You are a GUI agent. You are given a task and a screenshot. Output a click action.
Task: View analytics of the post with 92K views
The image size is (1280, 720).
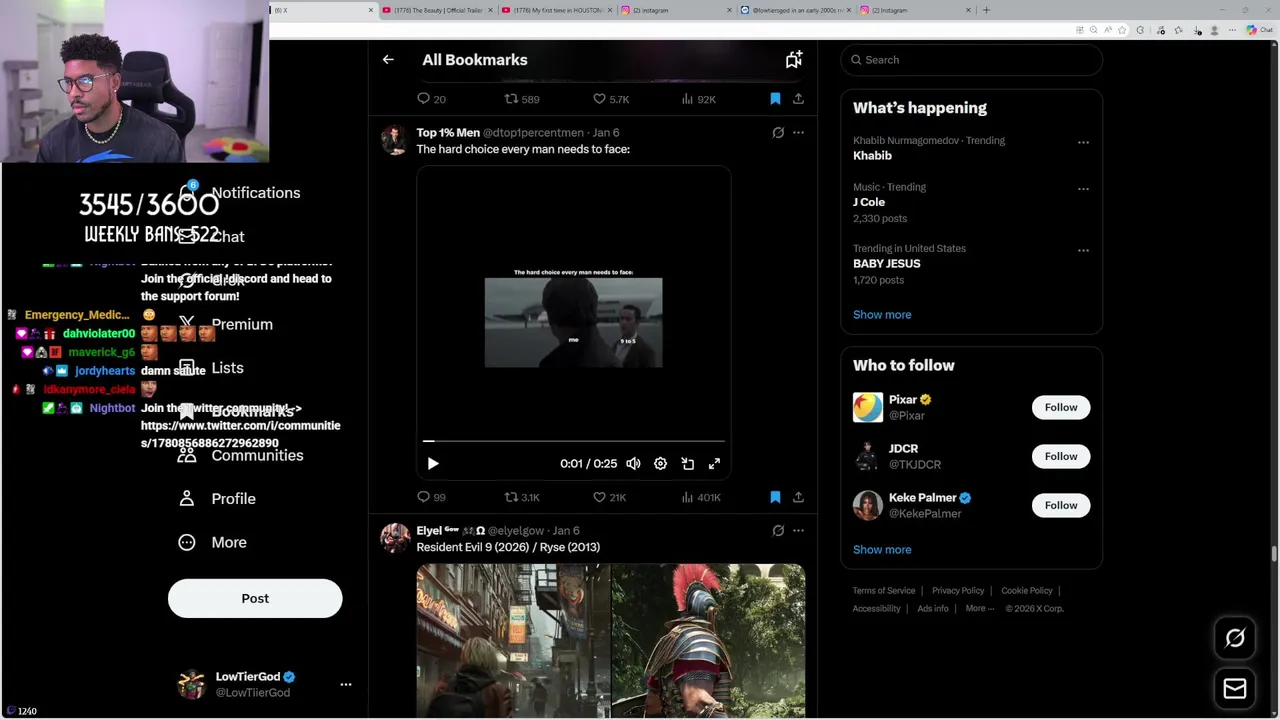(x=698, y=99)
